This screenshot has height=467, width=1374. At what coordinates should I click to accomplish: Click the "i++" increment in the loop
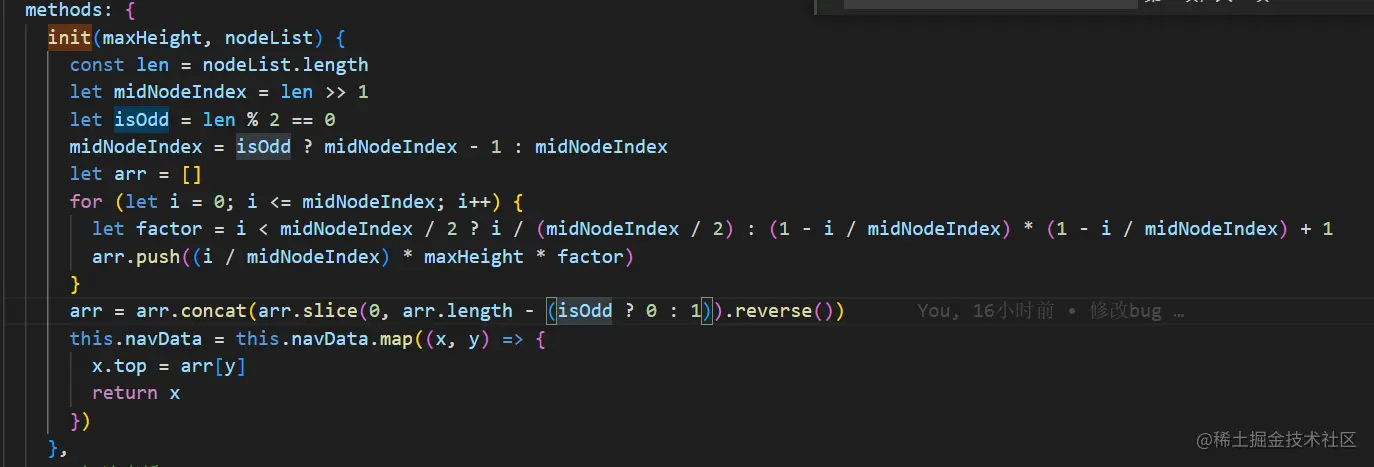point(474,202)
